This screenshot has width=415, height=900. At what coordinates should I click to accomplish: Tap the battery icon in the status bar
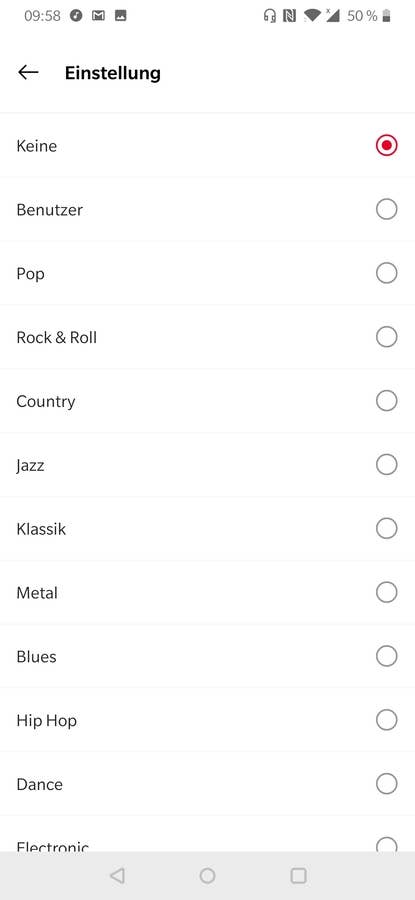[386, 16]
